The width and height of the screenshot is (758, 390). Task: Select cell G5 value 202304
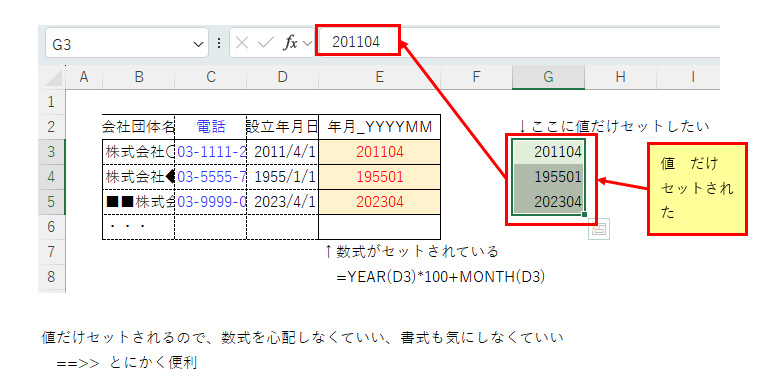click(x=548, y=202)
